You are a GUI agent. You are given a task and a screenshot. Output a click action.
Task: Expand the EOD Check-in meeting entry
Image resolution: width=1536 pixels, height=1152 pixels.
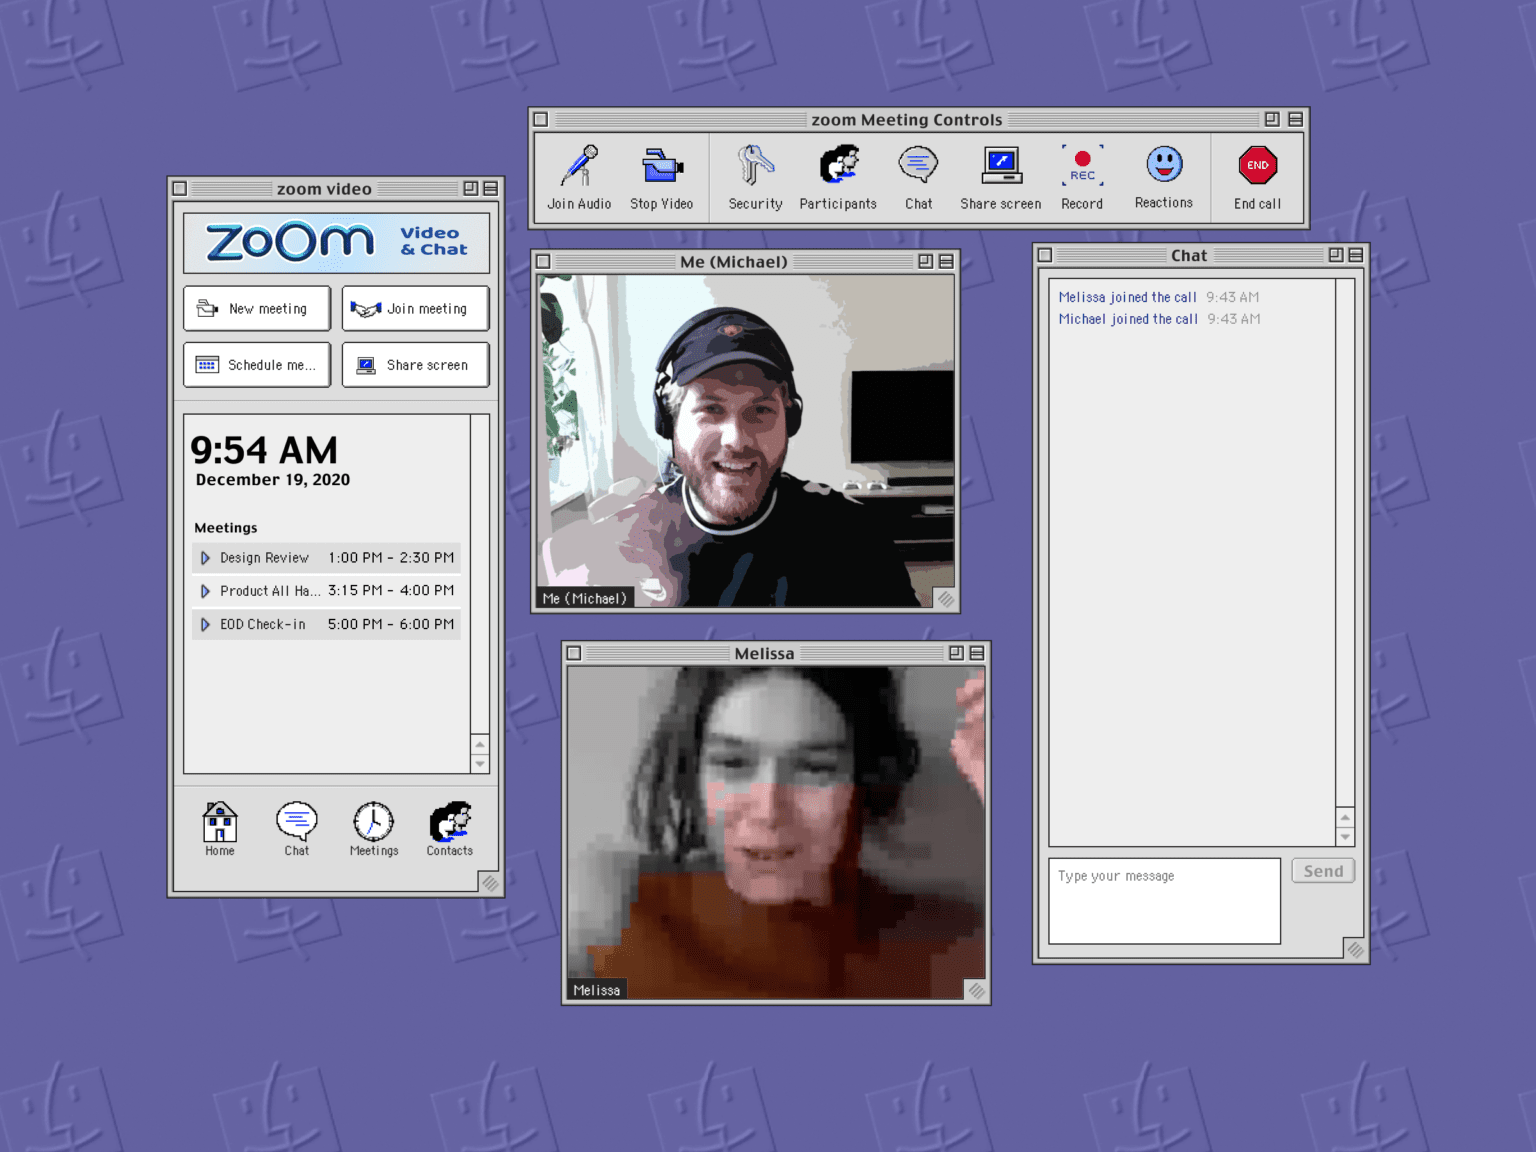point(205,624)
